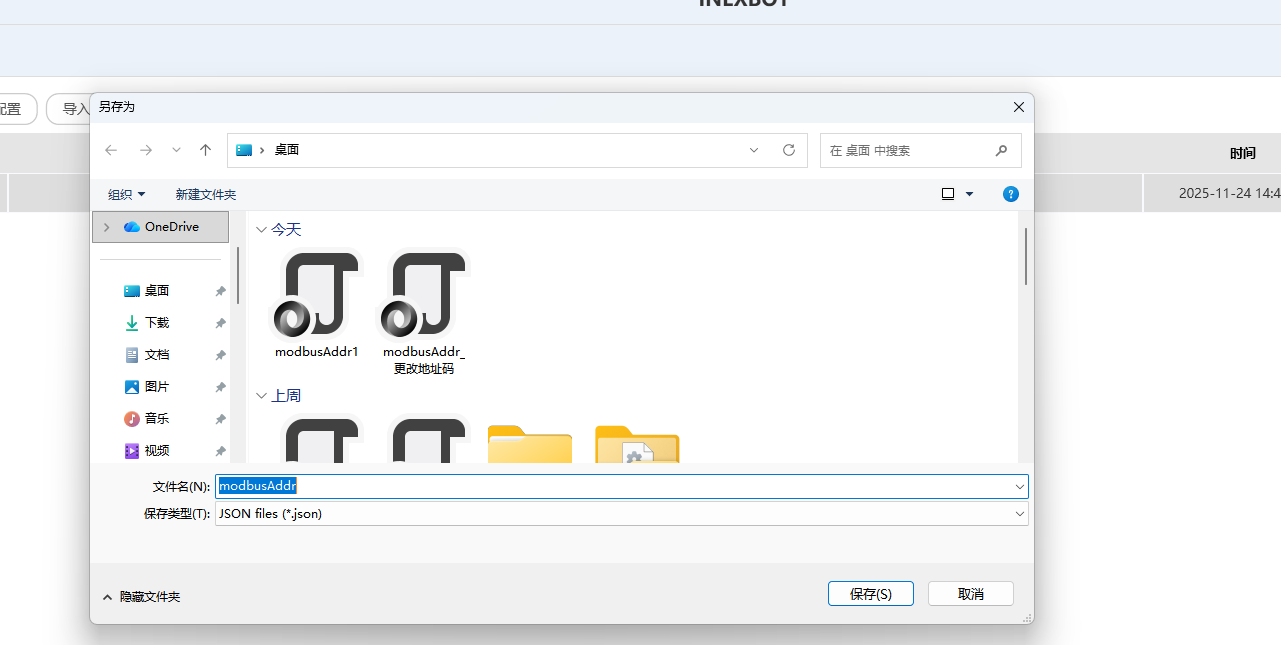Open 下载 in the sidebar
This screenshot has width=1281, height=645.
click(x=157, y=323)
